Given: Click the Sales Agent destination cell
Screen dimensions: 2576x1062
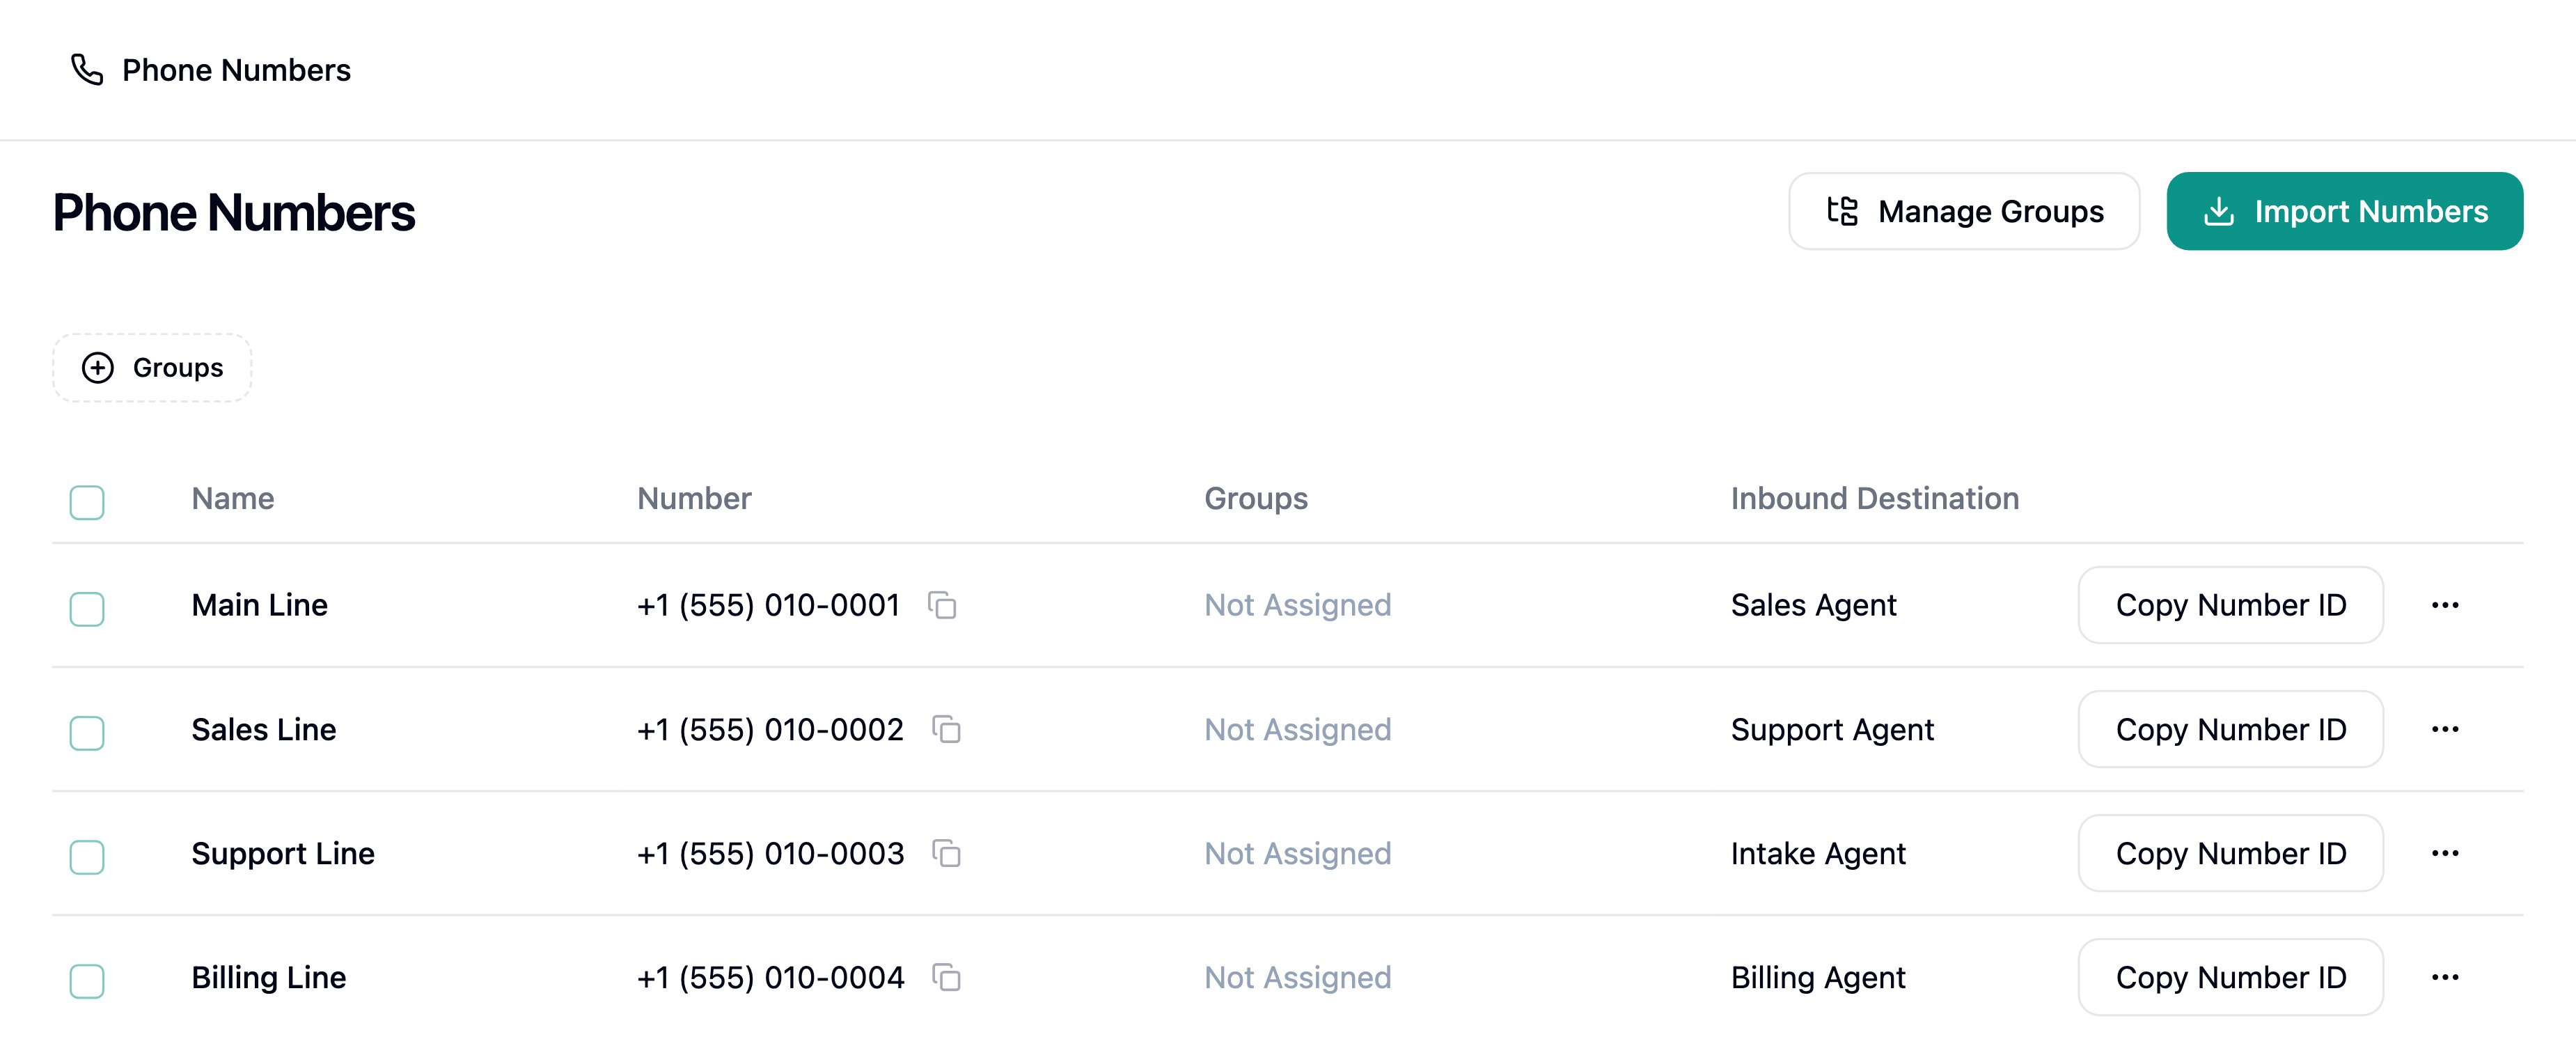Looking at the screenshot, I should [1814, 605].
